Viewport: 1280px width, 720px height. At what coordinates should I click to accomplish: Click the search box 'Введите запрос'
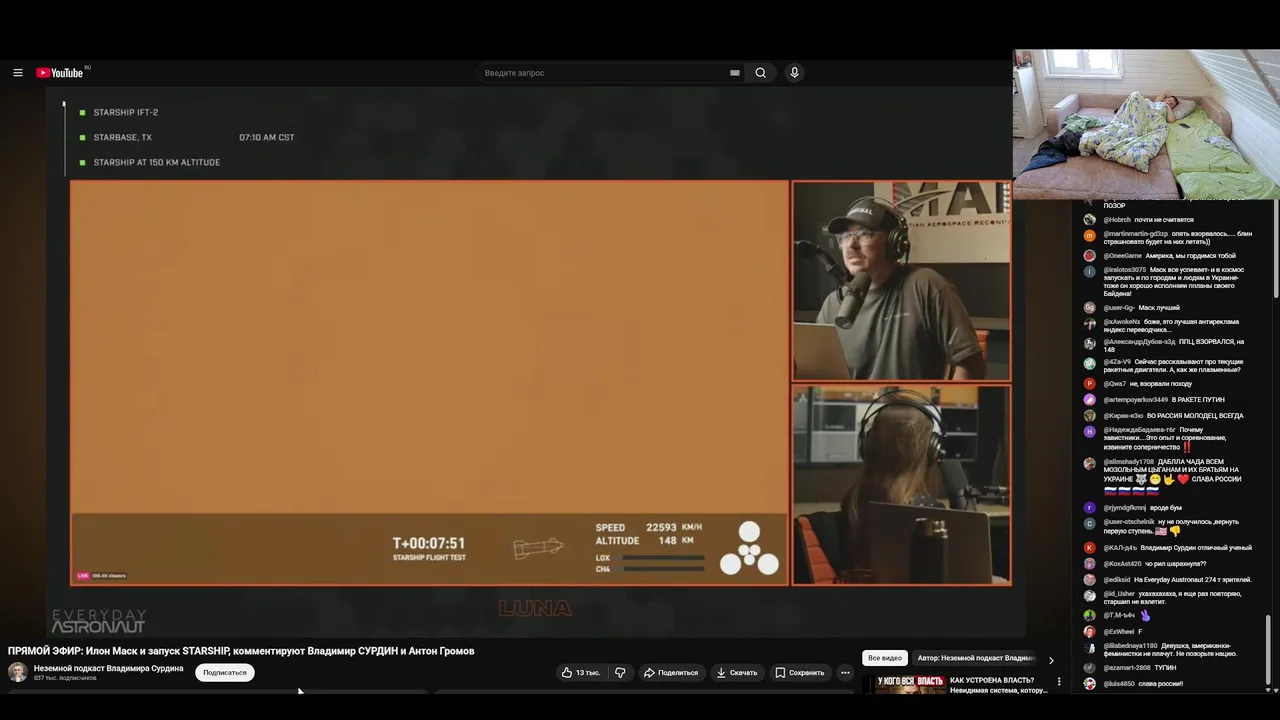point(604,73)
